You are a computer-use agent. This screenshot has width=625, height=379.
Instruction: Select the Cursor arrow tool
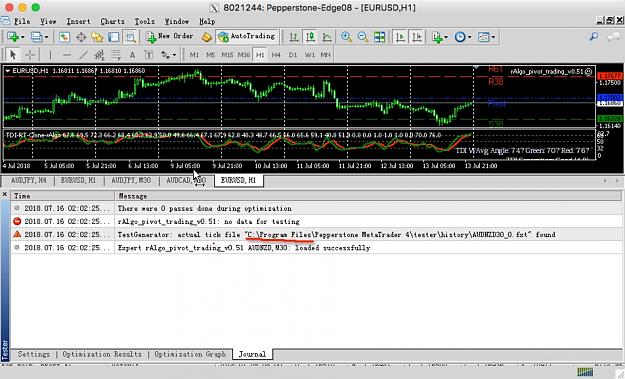pyautogui.click(x=13, y=55)
